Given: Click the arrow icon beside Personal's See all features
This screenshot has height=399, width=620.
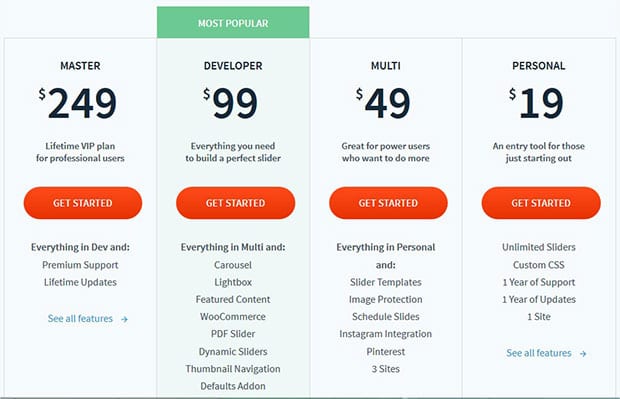Looking at the screenshot, I should point(583,354).
